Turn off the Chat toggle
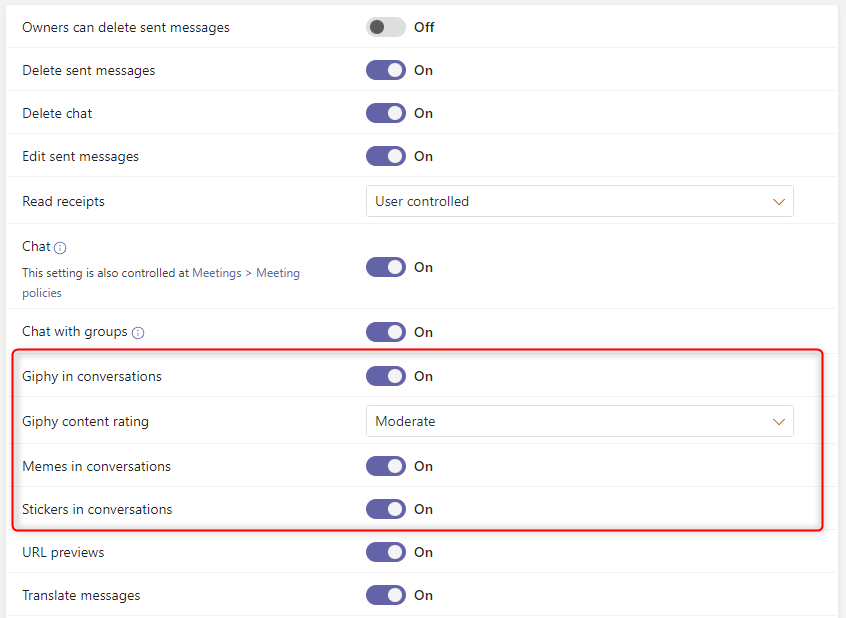 385,267
